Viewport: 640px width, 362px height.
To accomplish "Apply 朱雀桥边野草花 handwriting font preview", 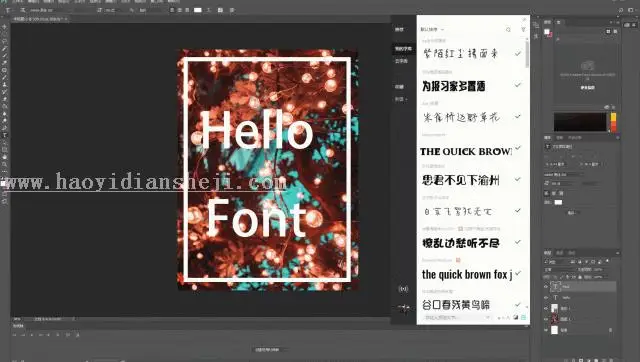I will point(461,118).
